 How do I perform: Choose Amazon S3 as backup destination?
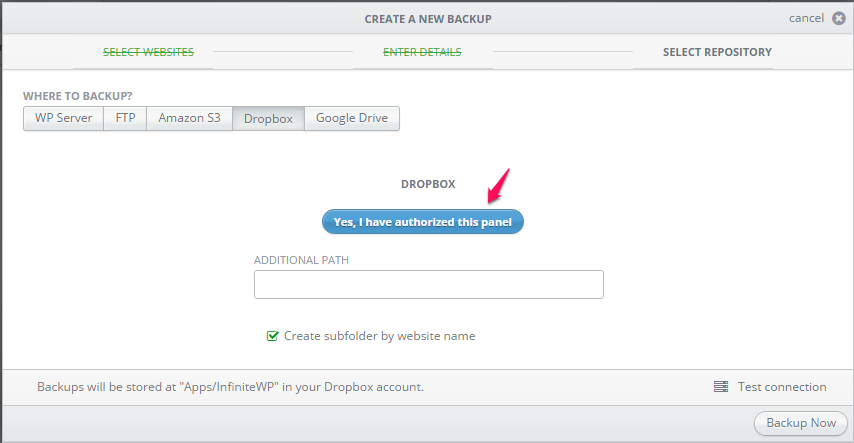coord(190,118)
